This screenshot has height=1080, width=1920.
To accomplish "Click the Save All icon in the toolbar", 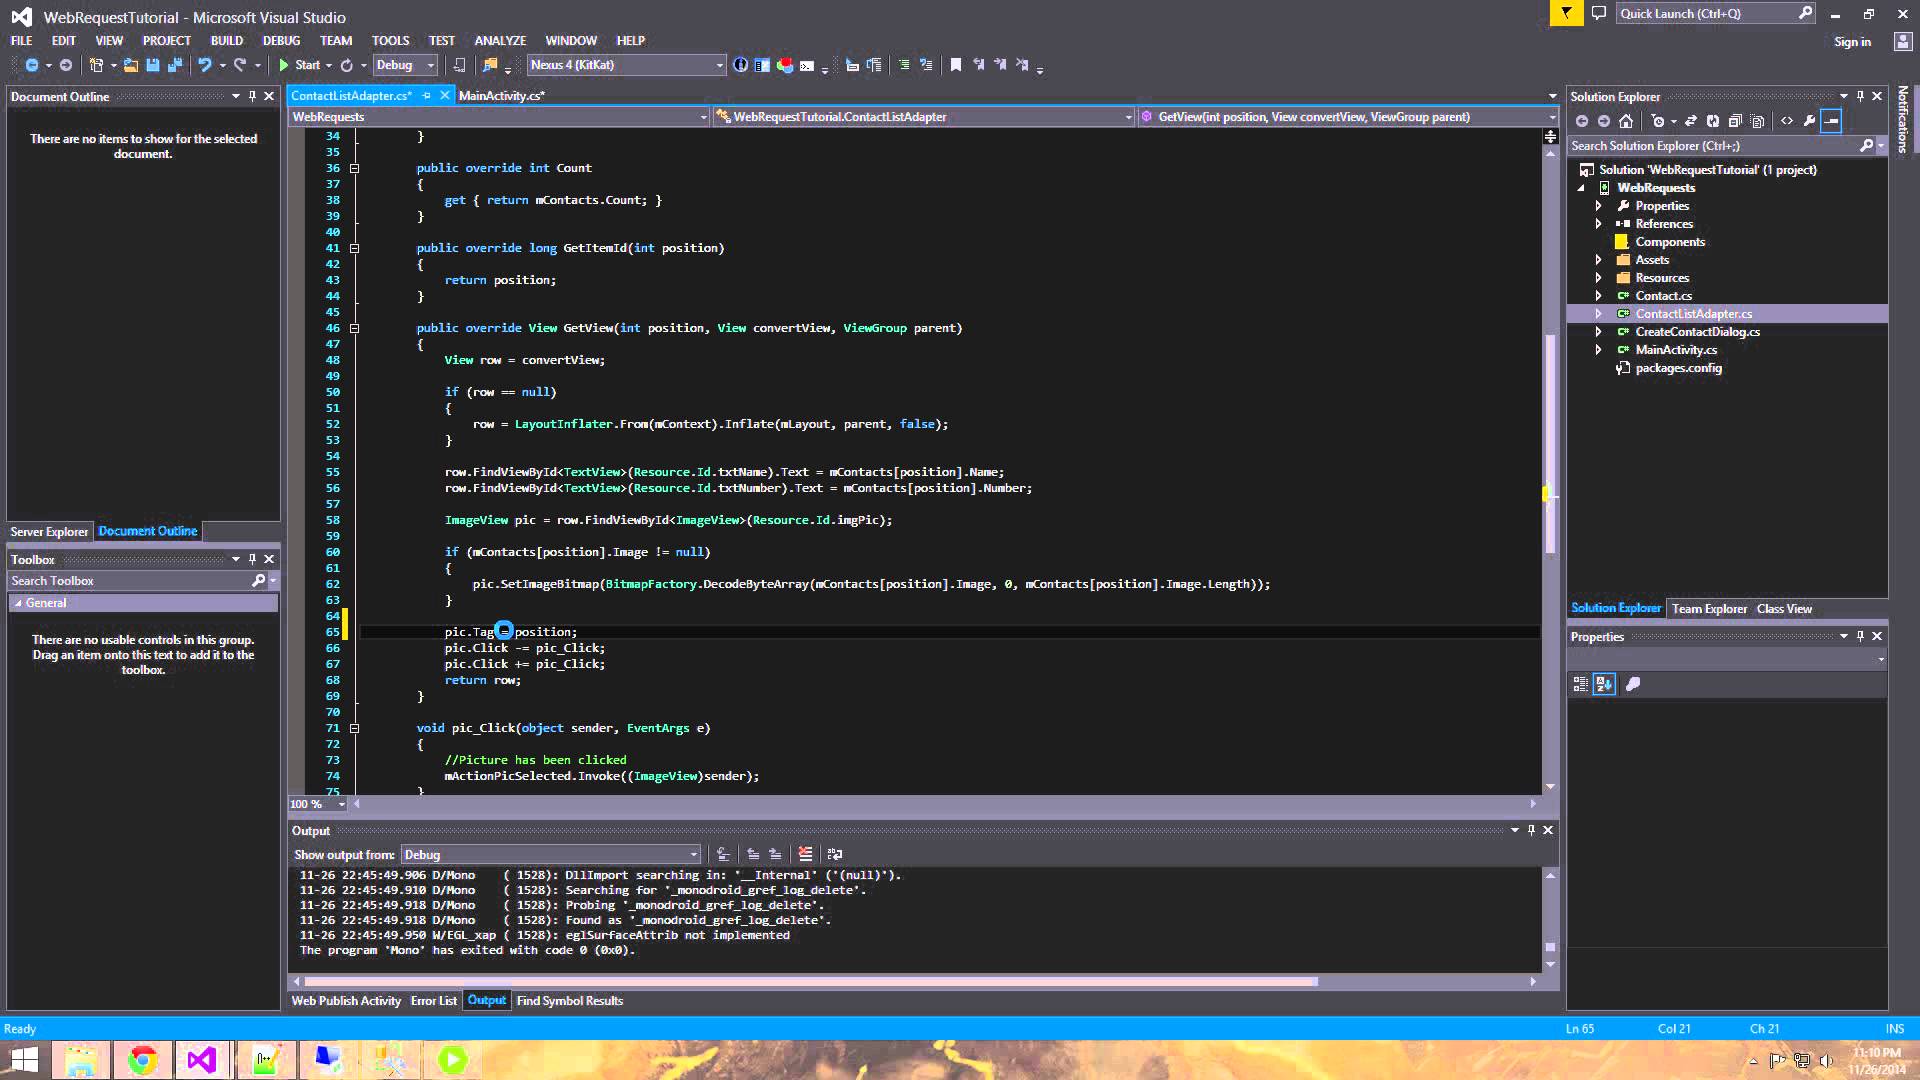I will coord(175,65).
